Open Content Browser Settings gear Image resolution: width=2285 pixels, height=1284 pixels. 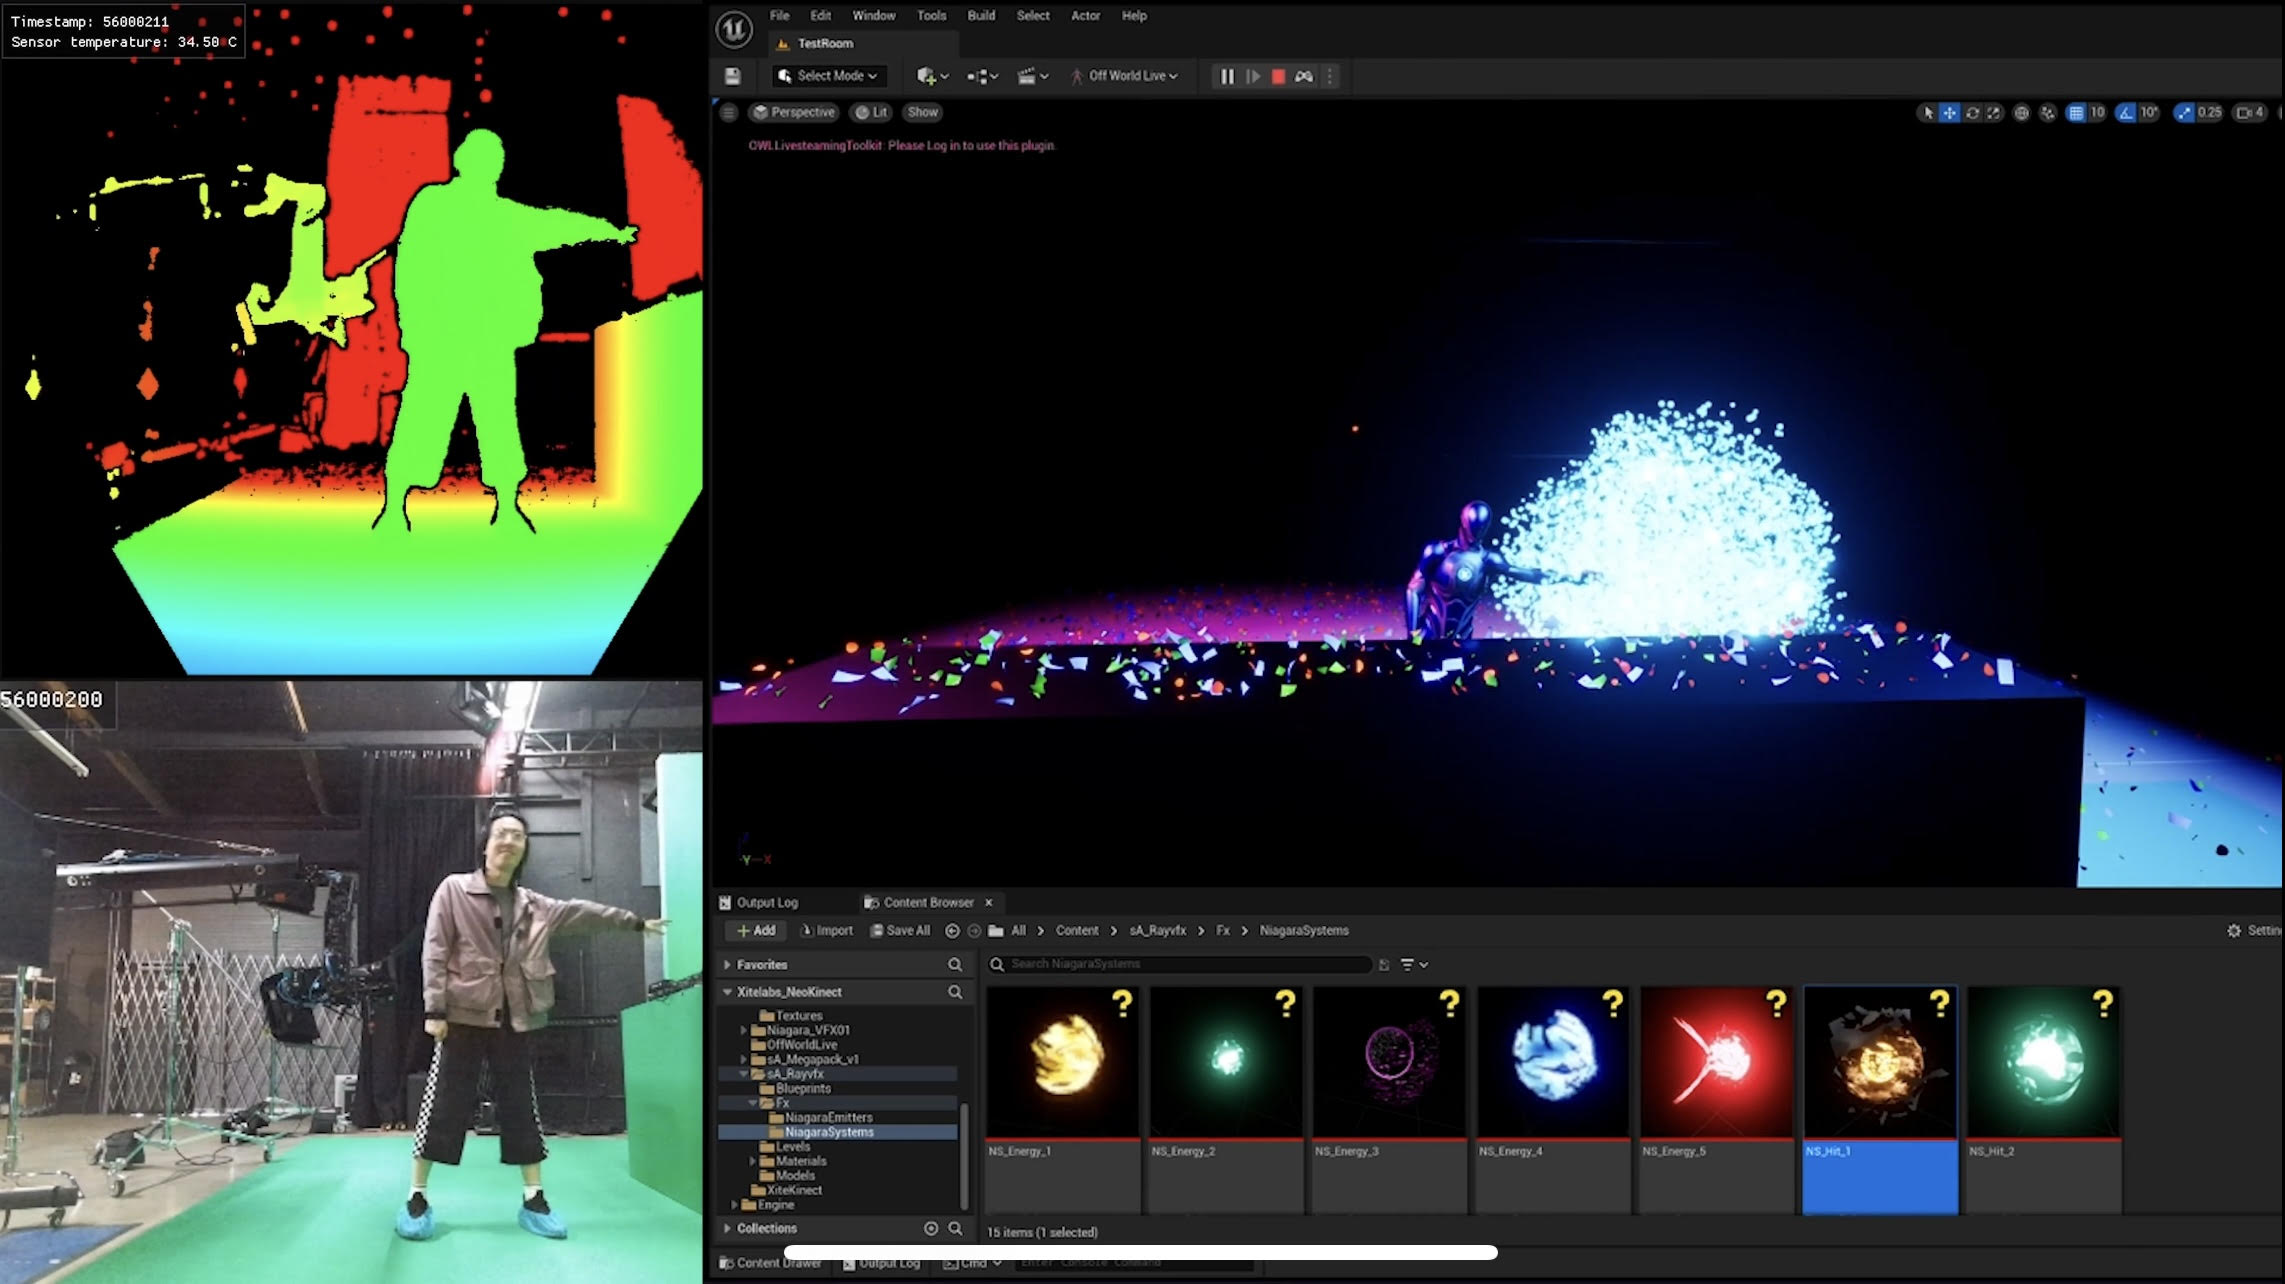[x=2235, y=930]
